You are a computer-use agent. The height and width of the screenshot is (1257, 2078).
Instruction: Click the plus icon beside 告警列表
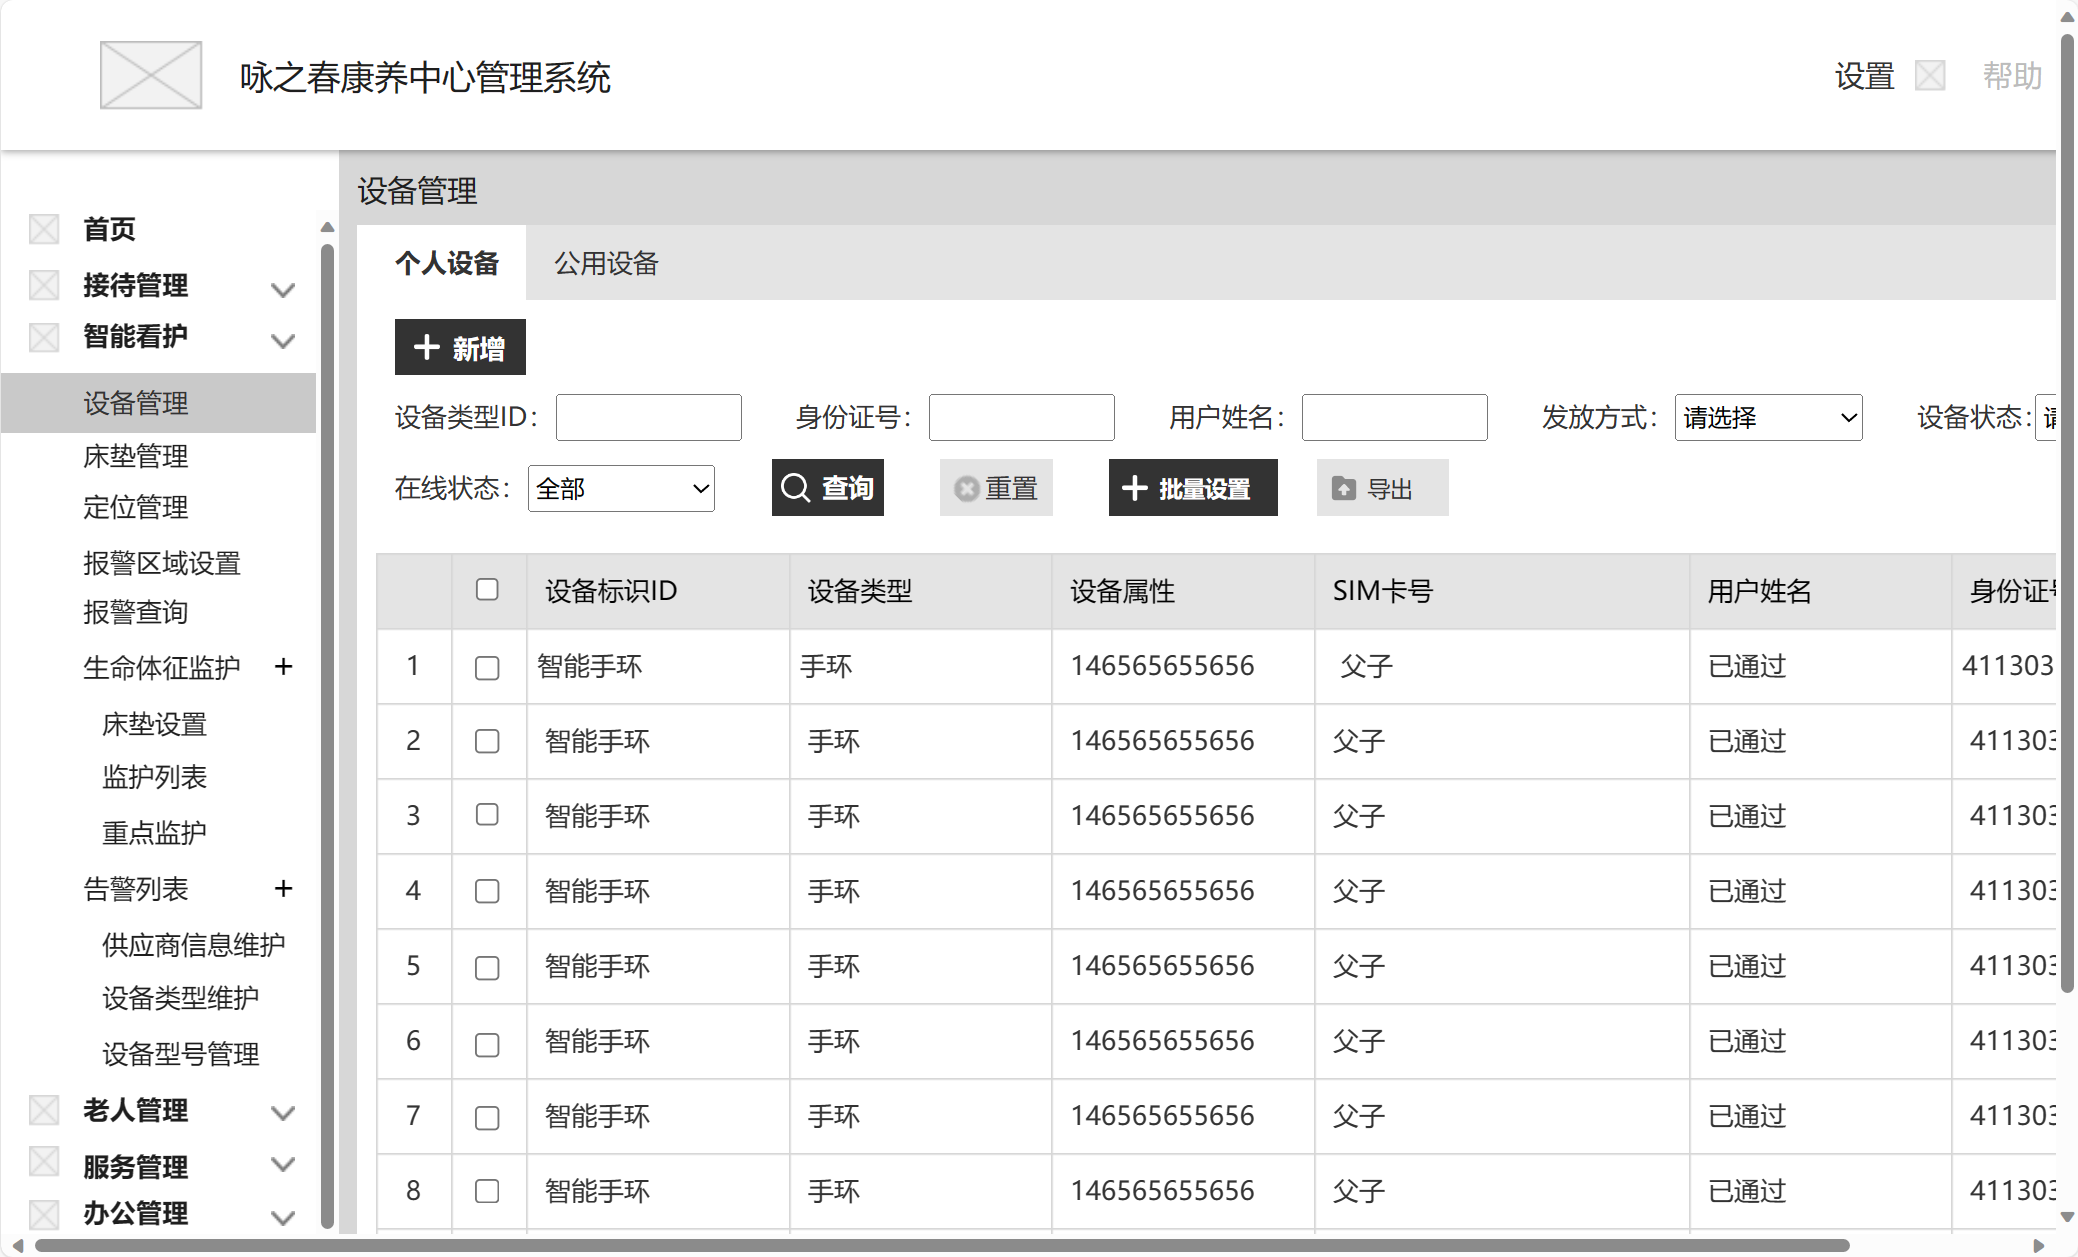(x=284, y=888)
